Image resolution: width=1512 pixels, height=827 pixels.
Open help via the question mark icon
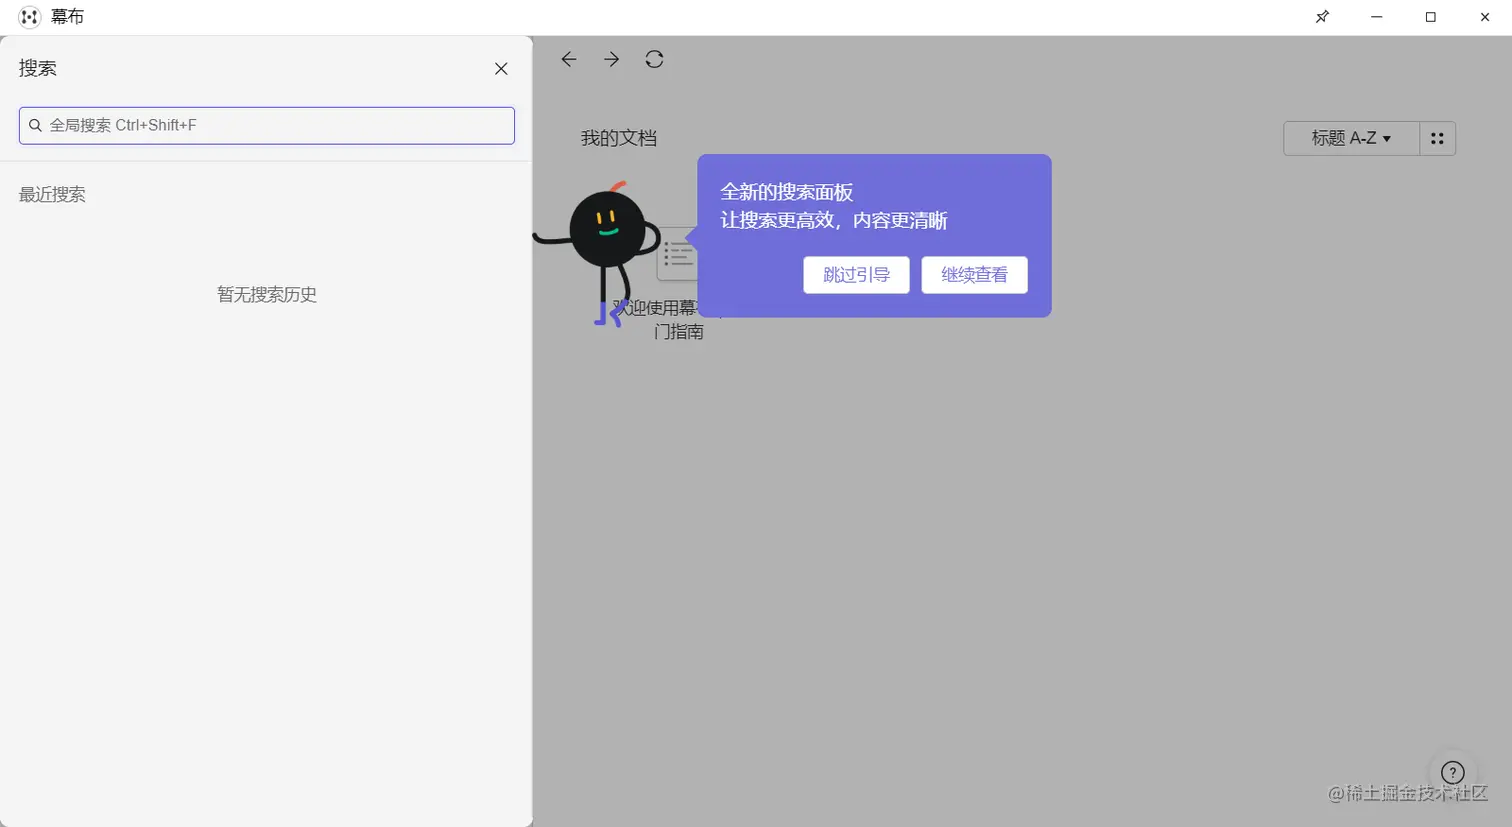1452,772
